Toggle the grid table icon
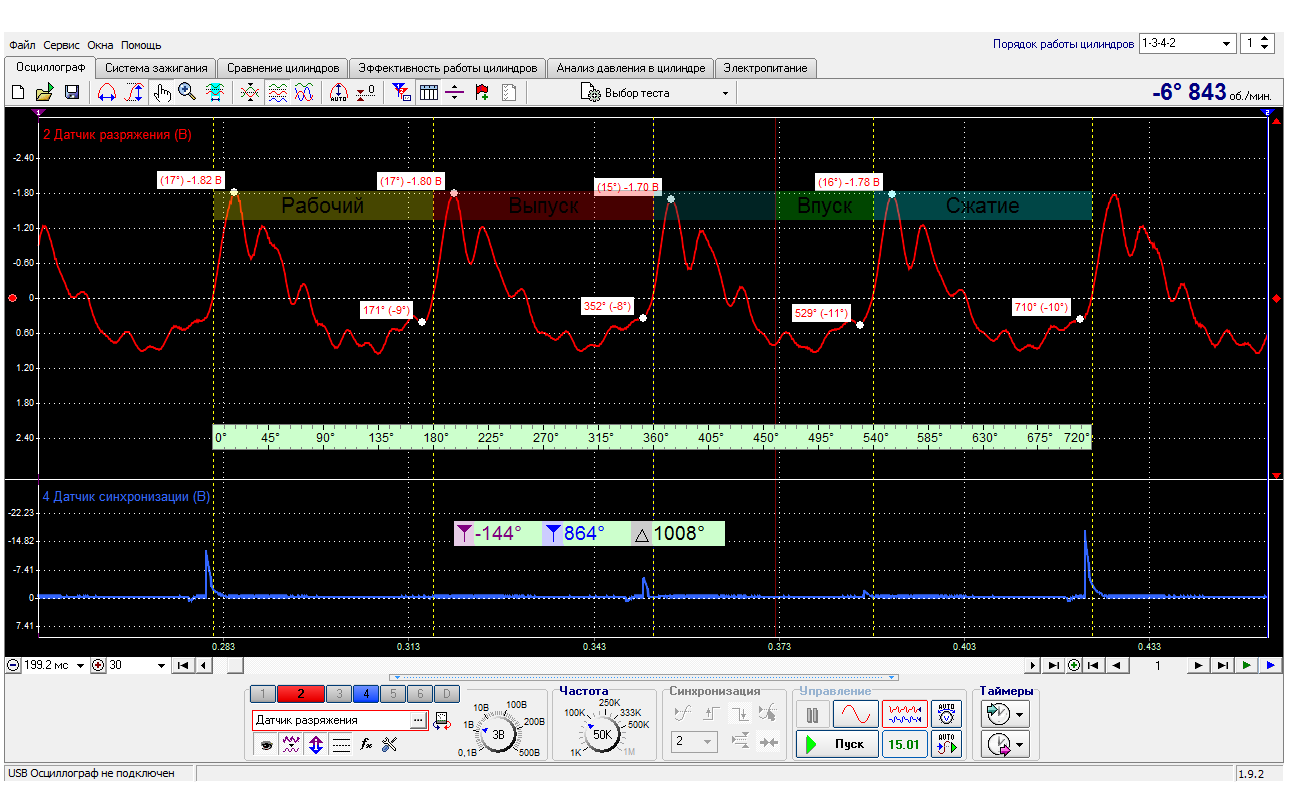 click(429, 92)
